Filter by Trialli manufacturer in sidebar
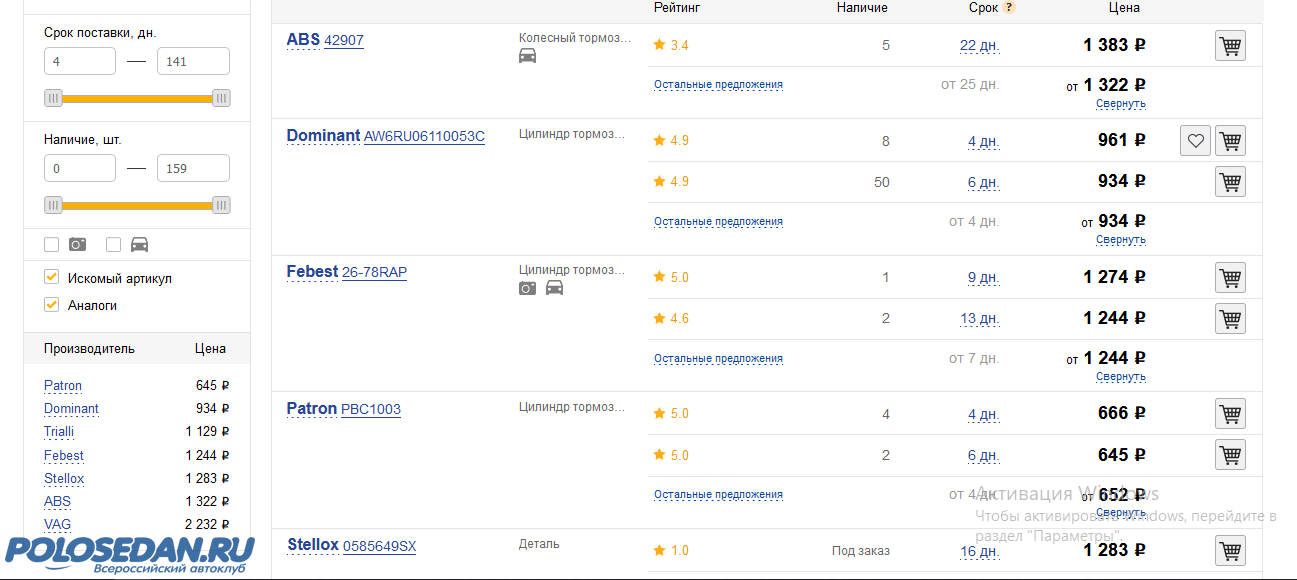This screenshot has height=580, width=1297. [x=59, y=432]
